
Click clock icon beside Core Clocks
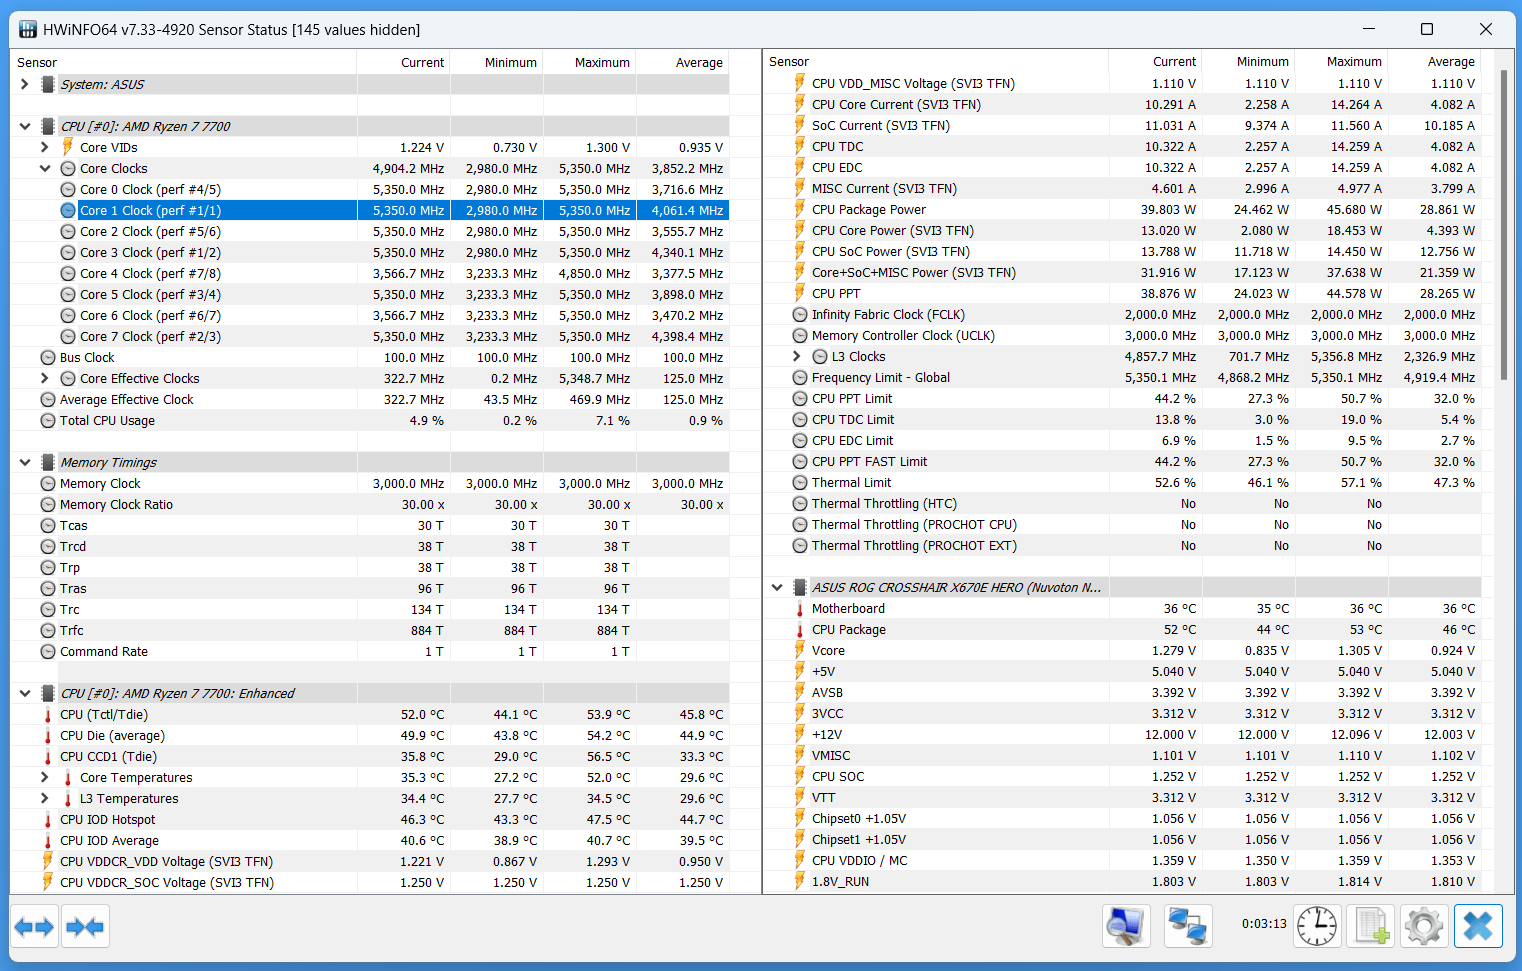point(68,168)
